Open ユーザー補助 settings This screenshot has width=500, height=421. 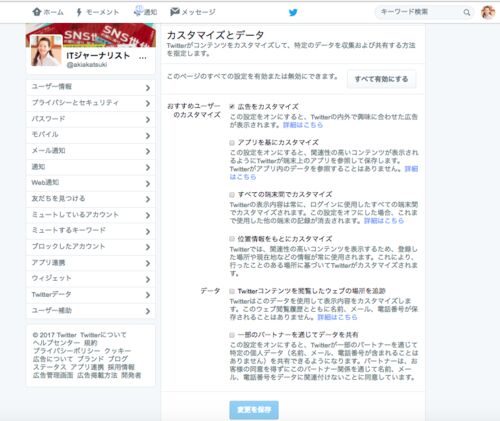pos(91,311)
